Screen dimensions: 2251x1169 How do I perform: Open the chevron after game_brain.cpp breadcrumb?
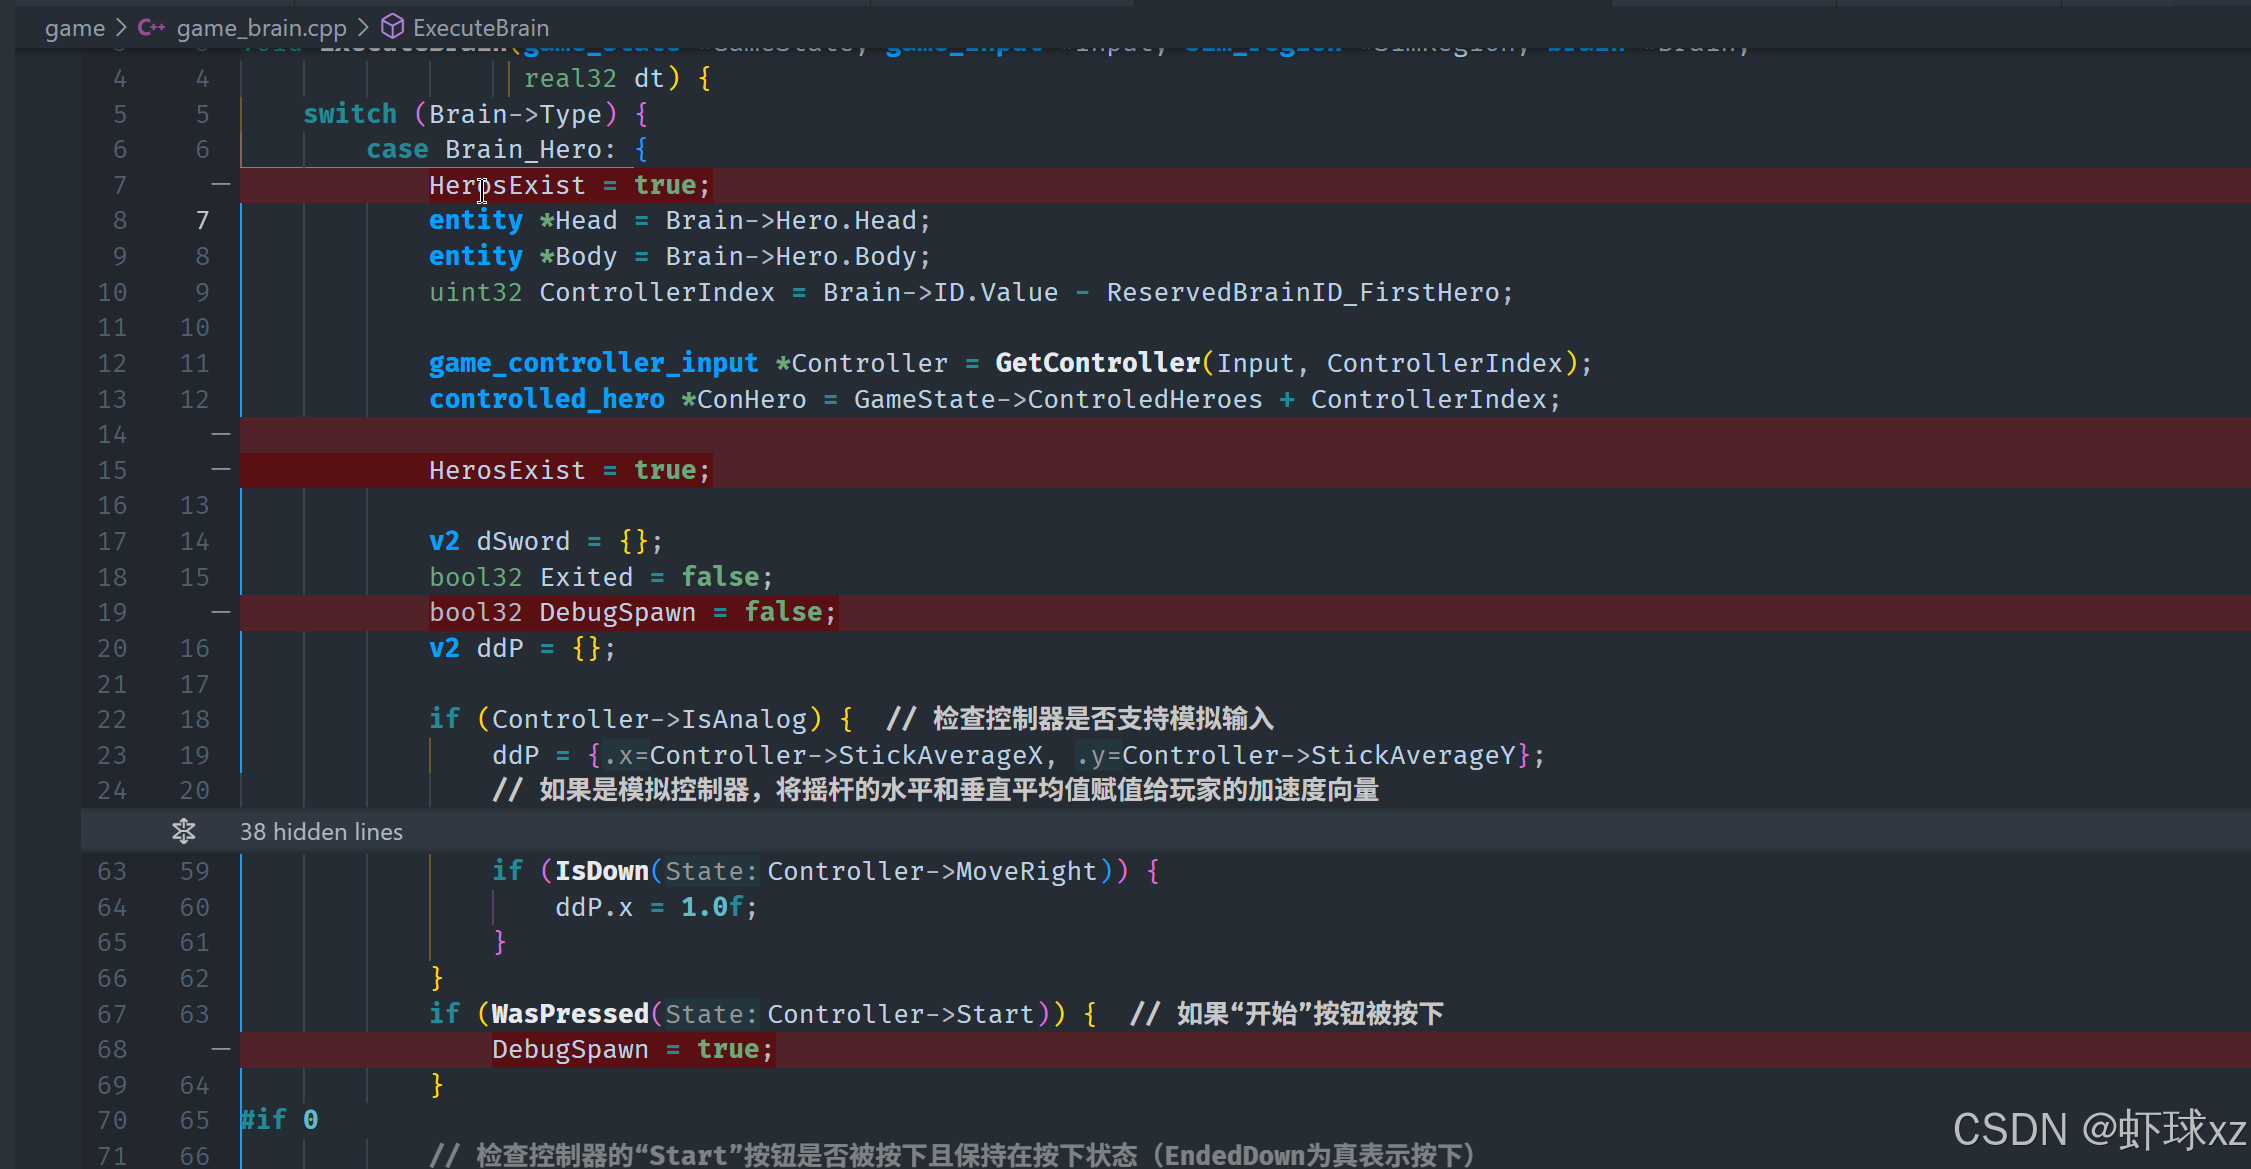(x=363, y=28)
